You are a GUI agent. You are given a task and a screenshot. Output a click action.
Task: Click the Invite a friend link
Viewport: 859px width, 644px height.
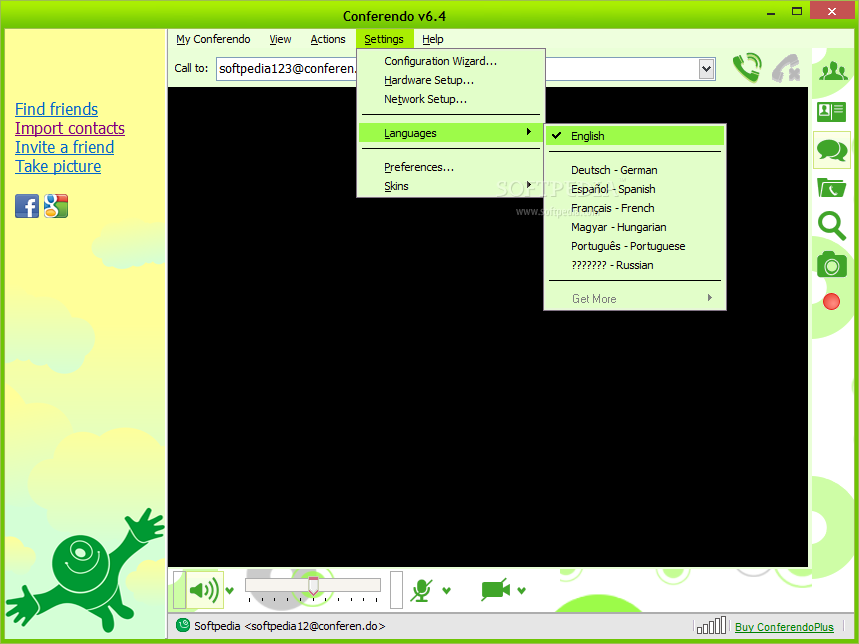point(65,147)
